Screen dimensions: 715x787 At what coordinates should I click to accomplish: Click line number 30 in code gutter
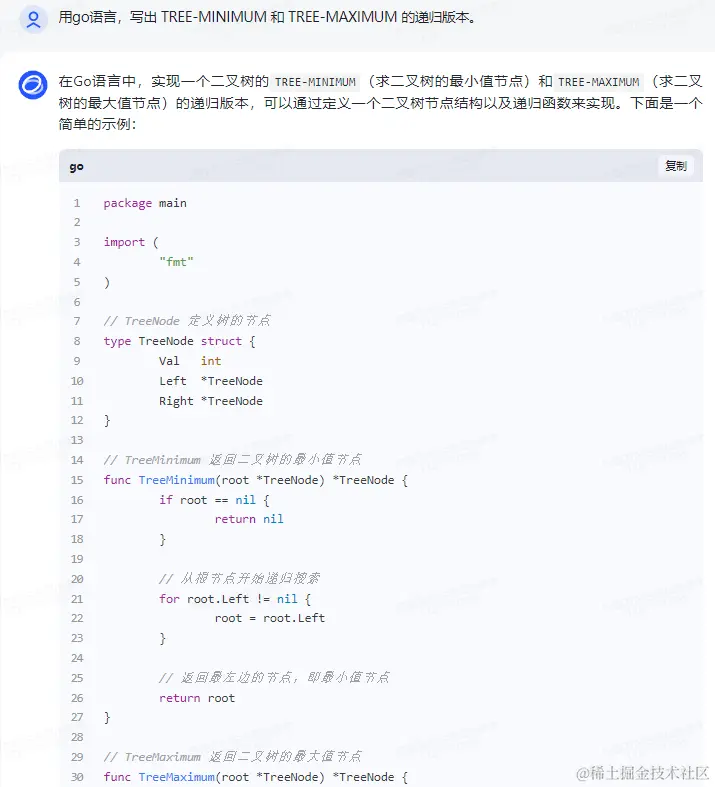[77, 777]
